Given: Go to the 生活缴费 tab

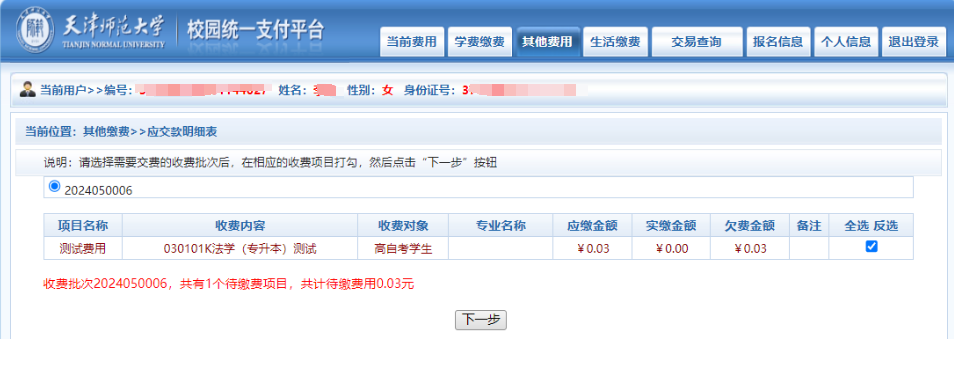Looking at the screenshot, I should (615, 42).
